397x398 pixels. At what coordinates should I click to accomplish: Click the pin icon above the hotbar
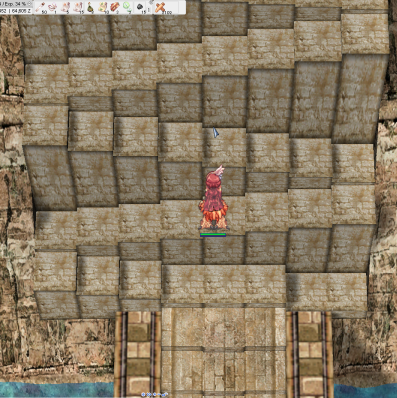pos(151,2)
